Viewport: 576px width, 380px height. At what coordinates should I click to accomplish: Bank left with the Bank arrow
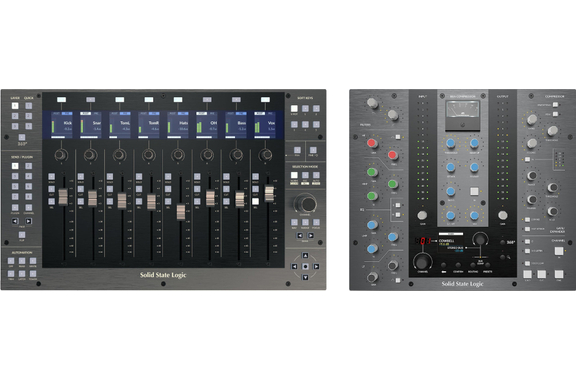coord(300,236)
